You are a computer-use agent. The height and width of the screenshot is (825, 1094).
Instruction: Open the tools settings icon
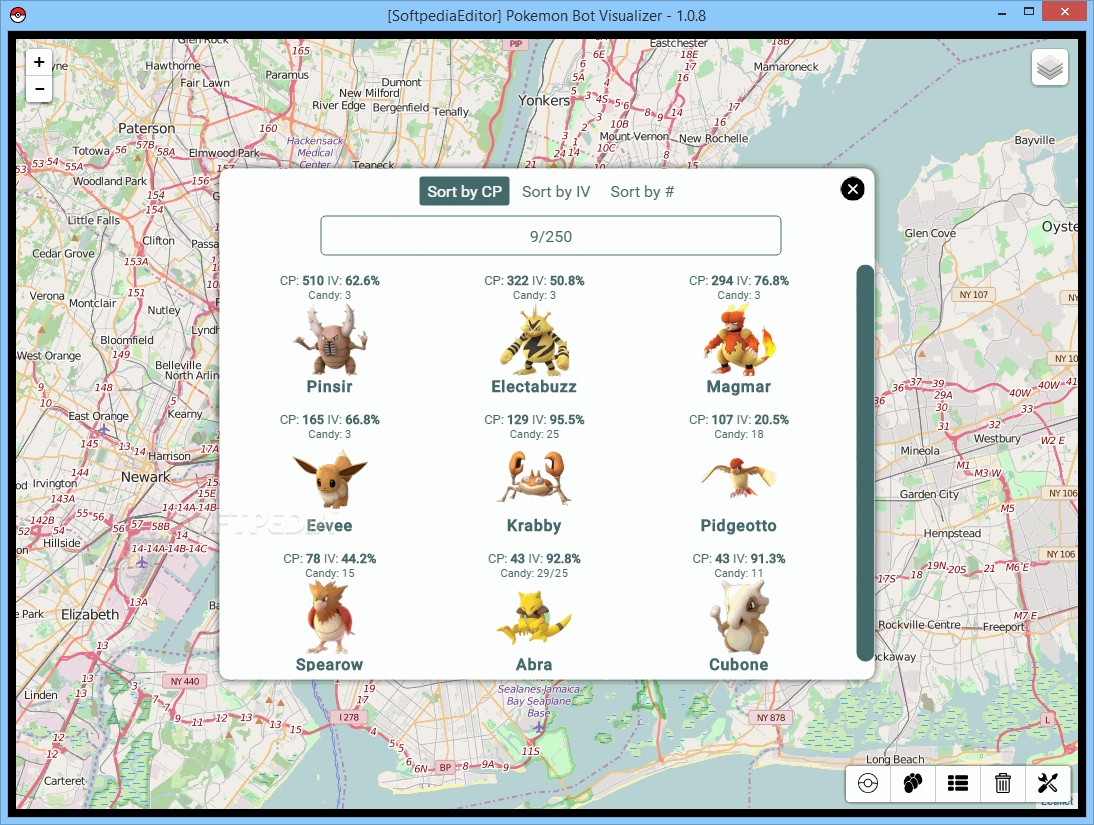pyautogui.click(x=1048, y=783)
